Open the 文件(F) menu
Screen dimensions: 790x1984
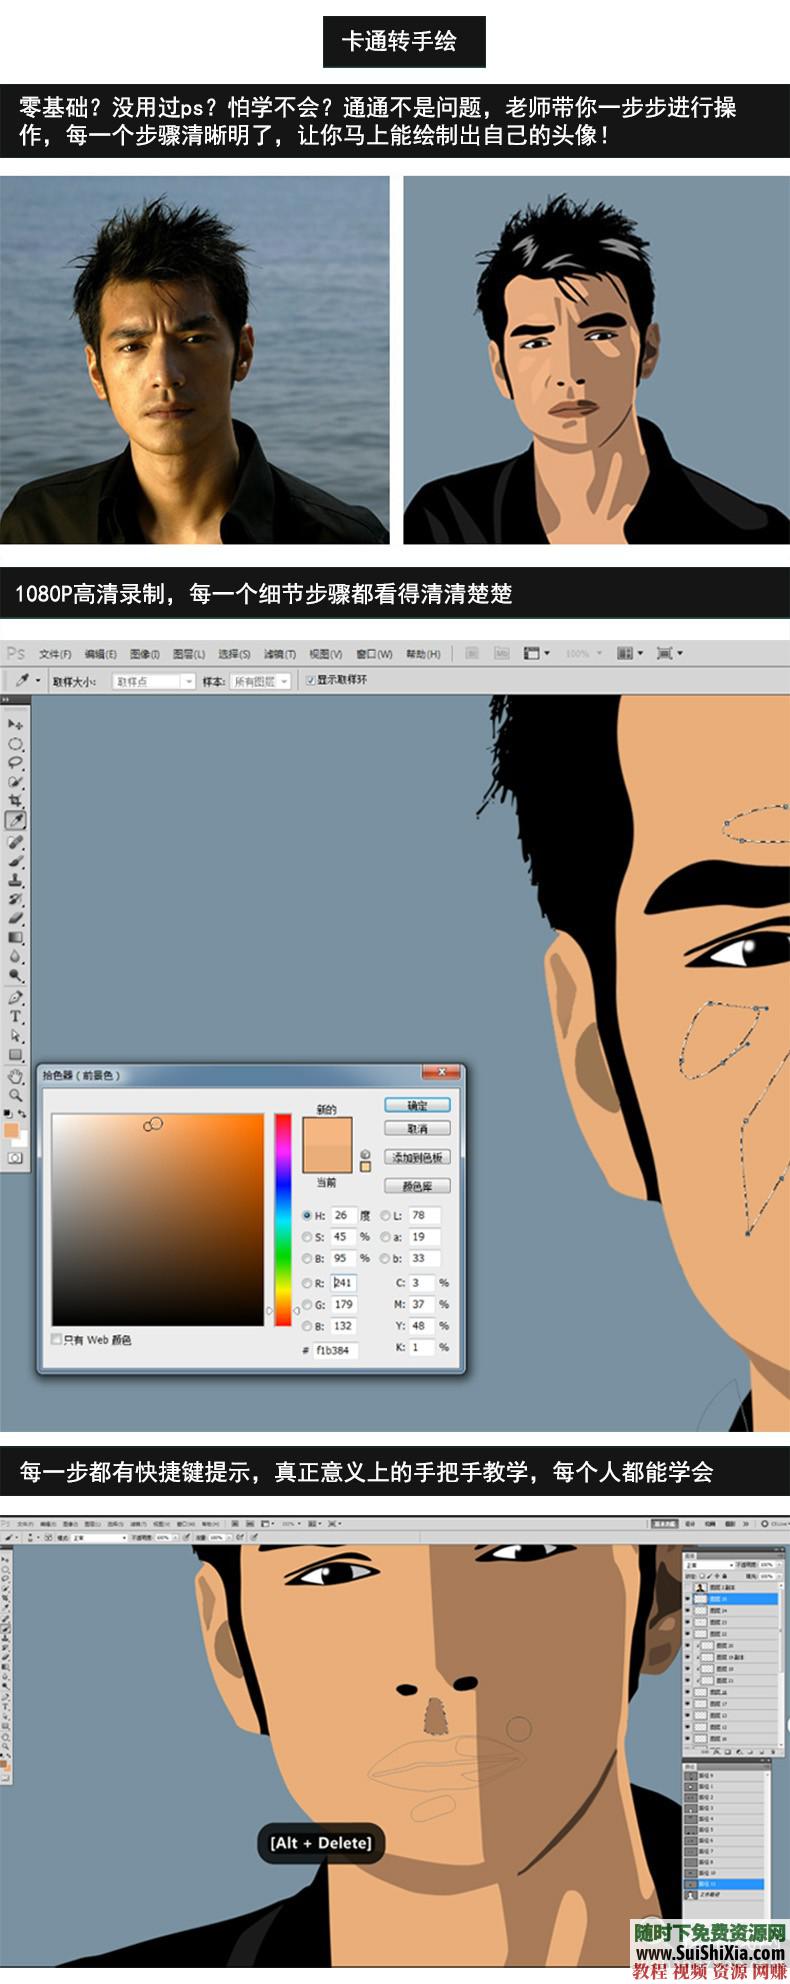point(55,654)
